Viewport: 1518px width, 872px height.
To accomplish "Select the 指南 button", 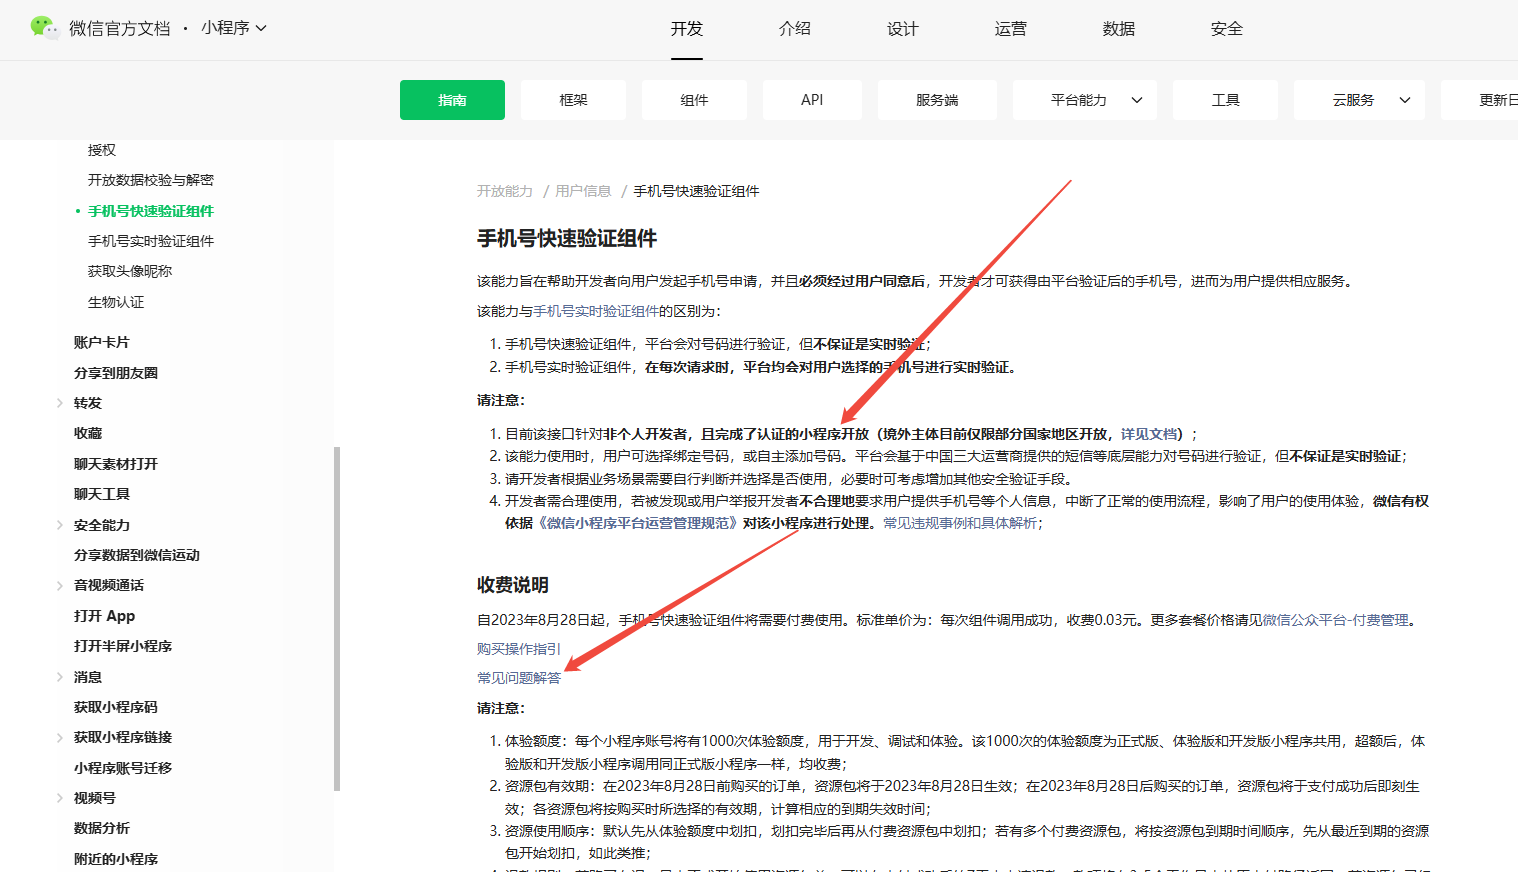I will click(452, 100).
